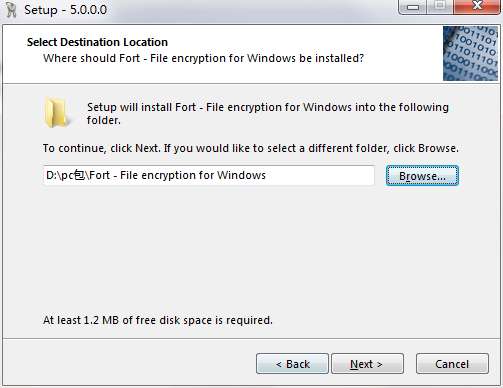503x388 pixels.
Task: Go to the previous step with Back
Action: (x=292, y=364)
